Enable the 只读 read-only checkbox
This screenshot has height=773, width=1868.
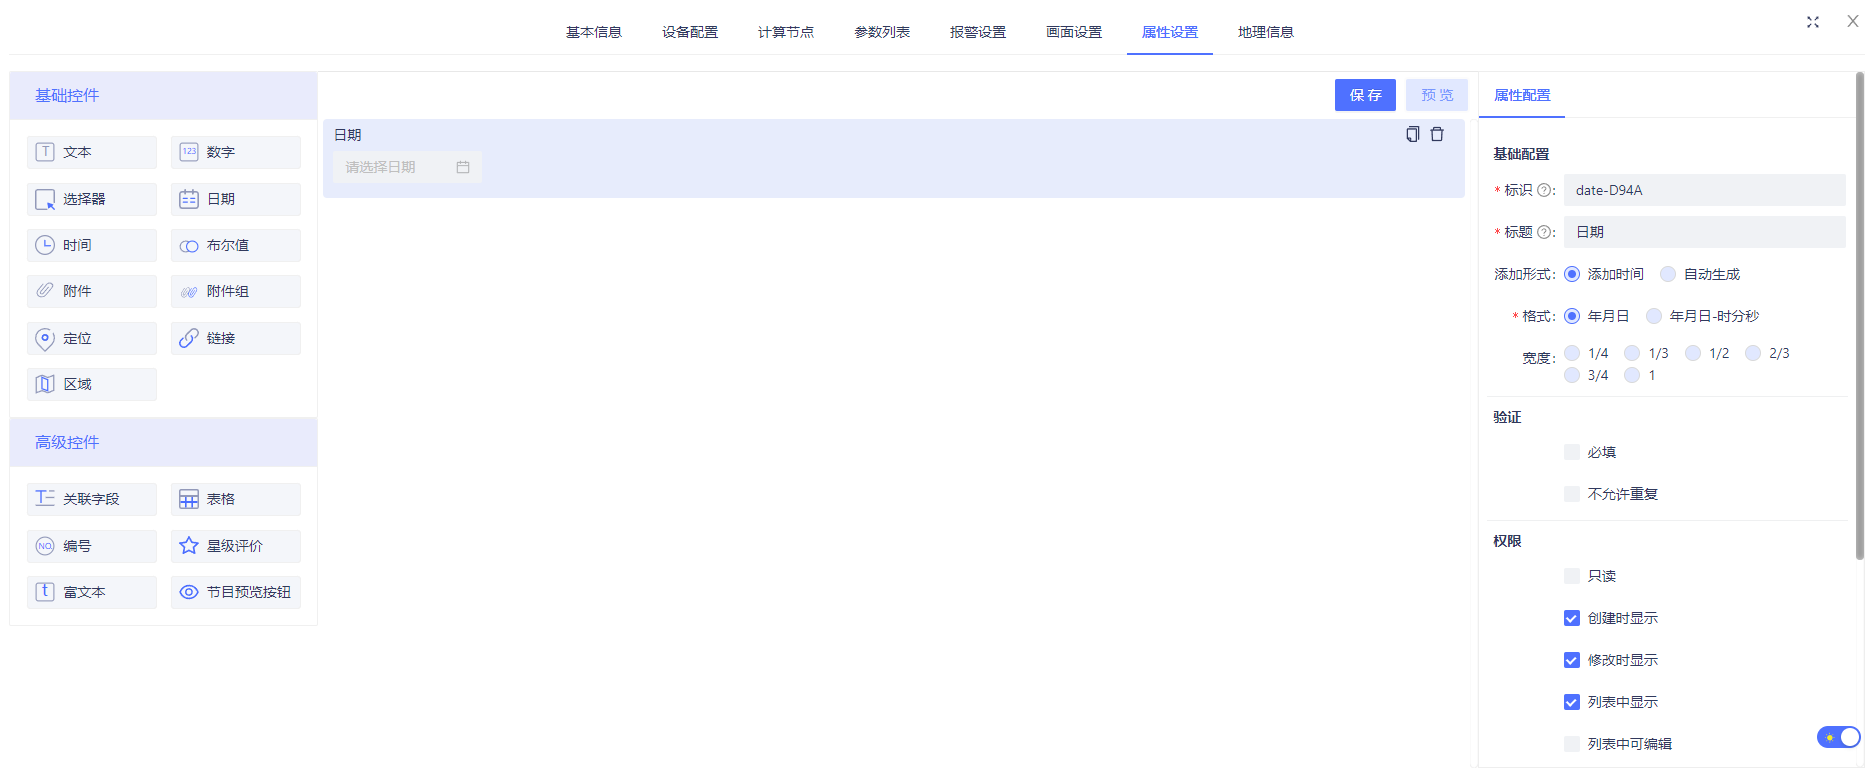click(1572, 576)
